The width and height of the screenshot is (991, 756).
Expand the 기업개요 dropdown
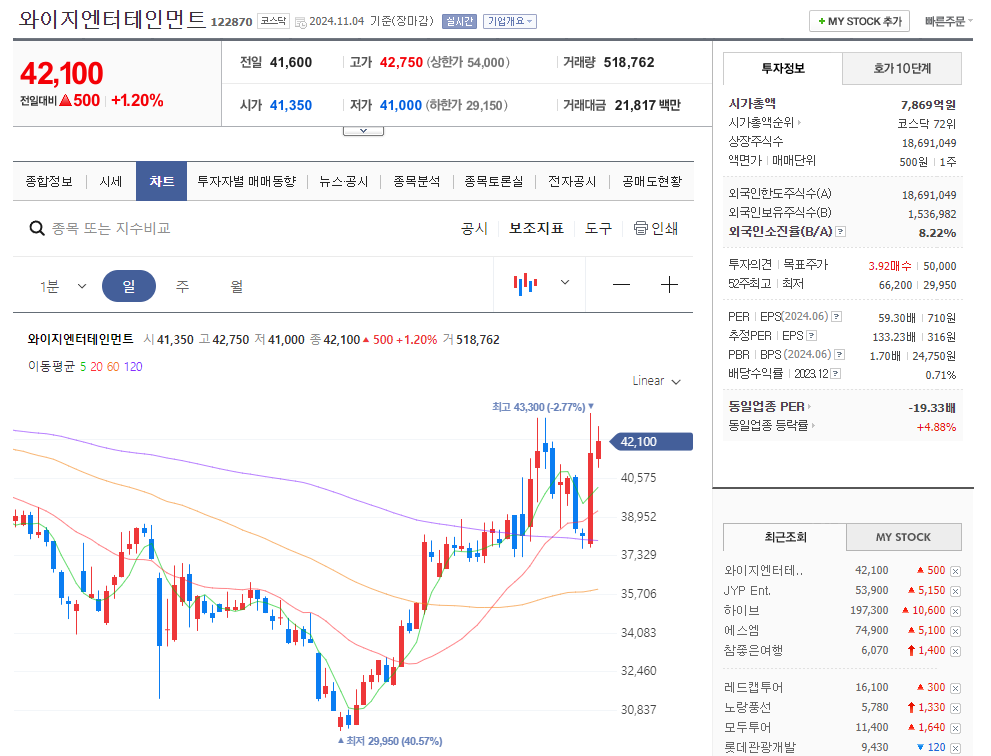(x=509, y=21)
